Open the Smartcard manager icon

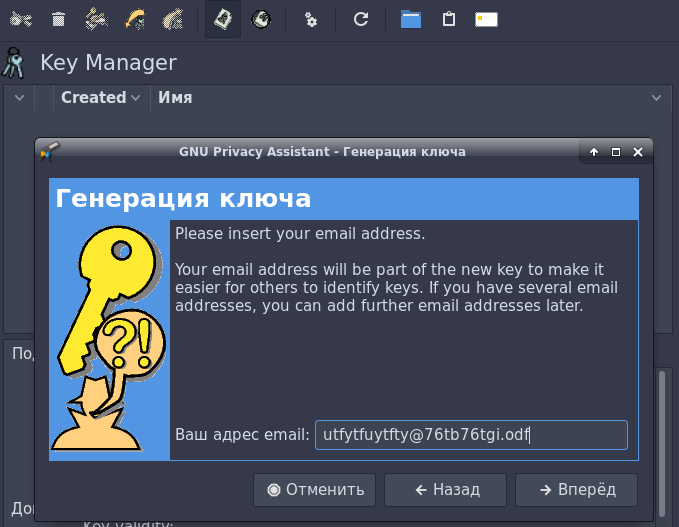point(486,19)
